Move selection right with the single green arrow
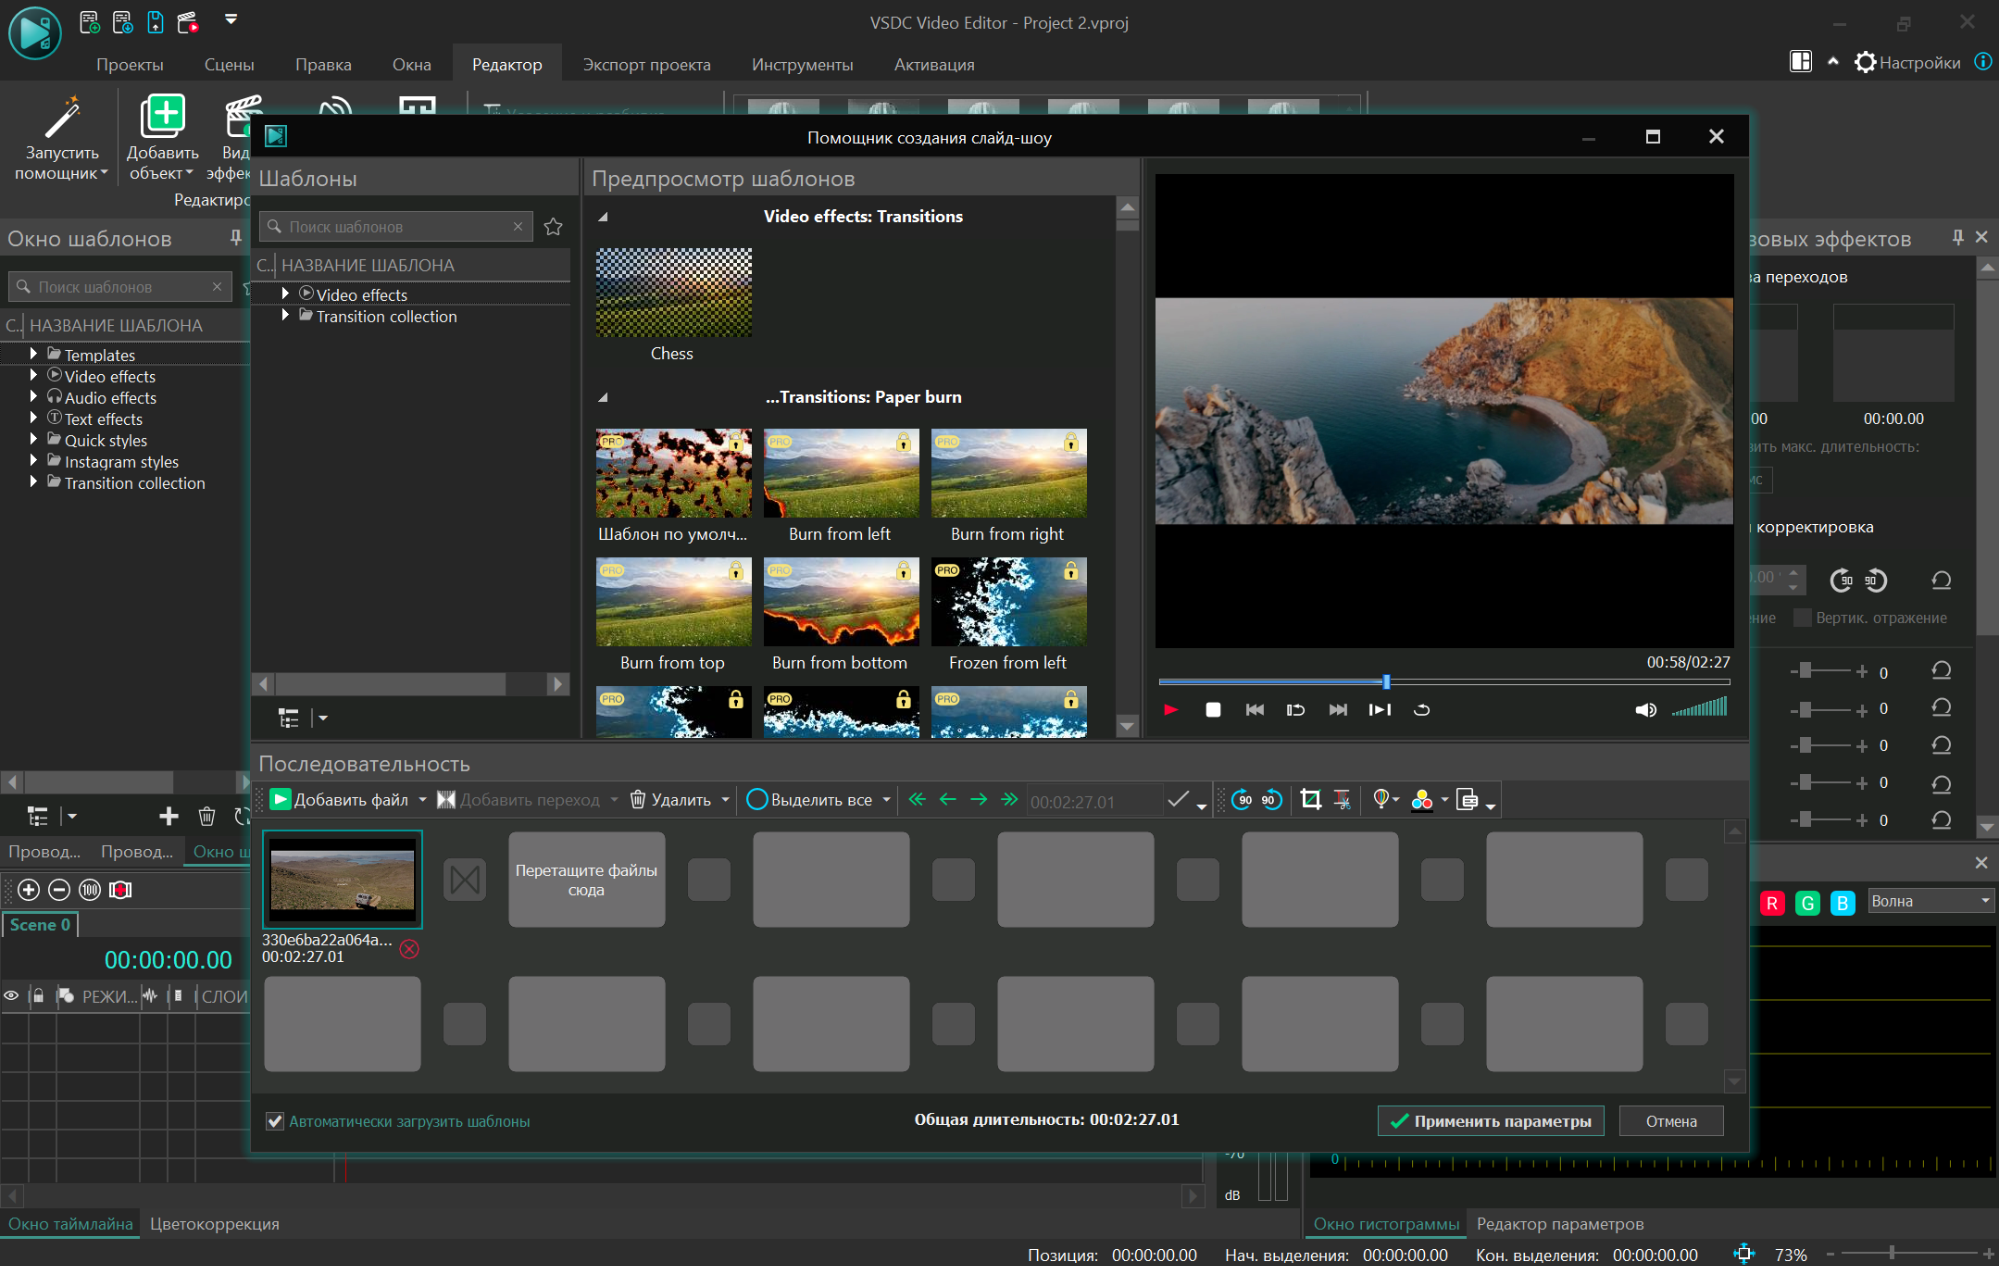 (979, 799)
